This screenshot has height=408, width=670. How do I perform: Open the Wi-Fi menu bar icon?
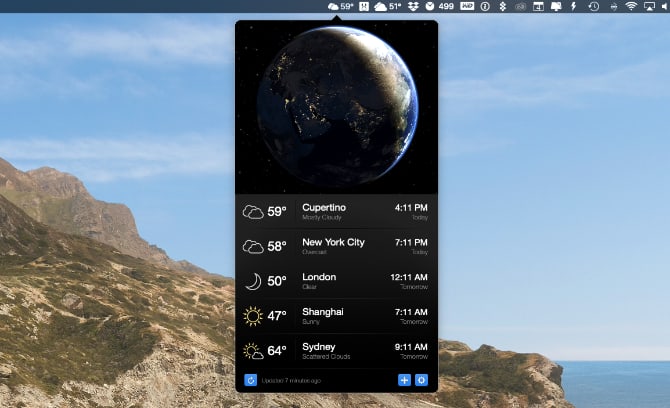click(631, 6)
